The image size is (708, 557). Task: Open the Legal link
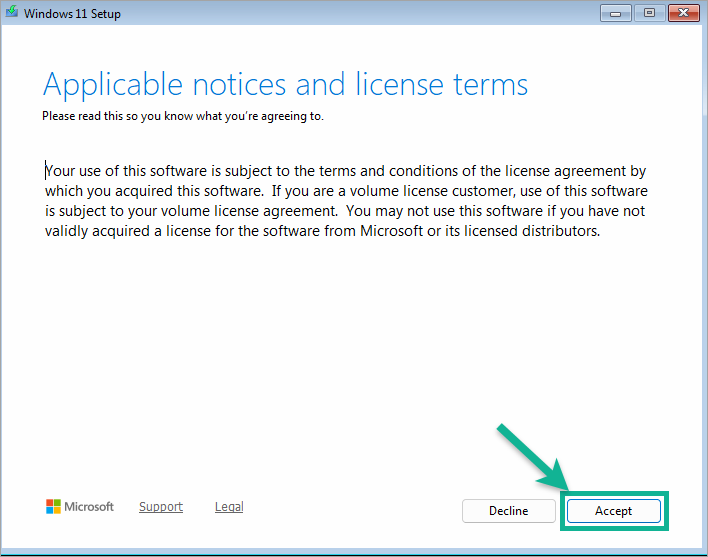click(x=229, y=506)
